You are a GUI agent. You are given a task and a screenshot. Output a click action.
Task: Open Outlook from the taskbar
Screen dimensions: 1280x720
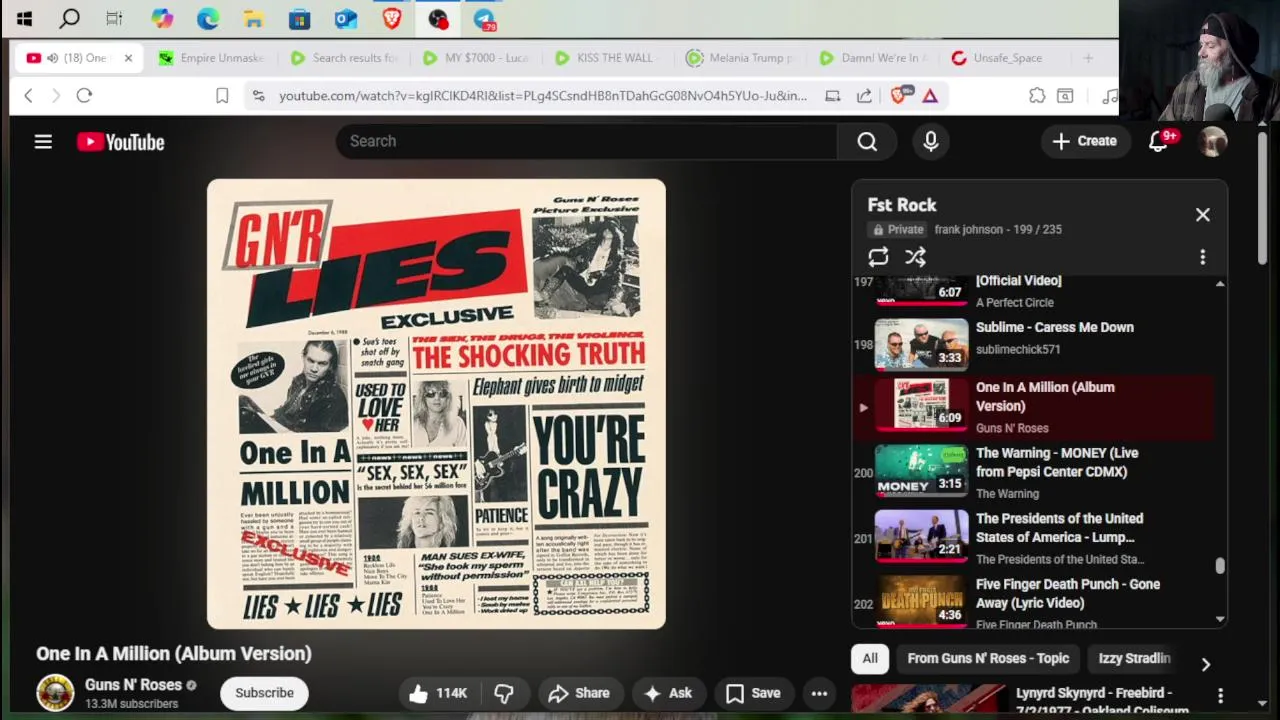tap(346, 18)
